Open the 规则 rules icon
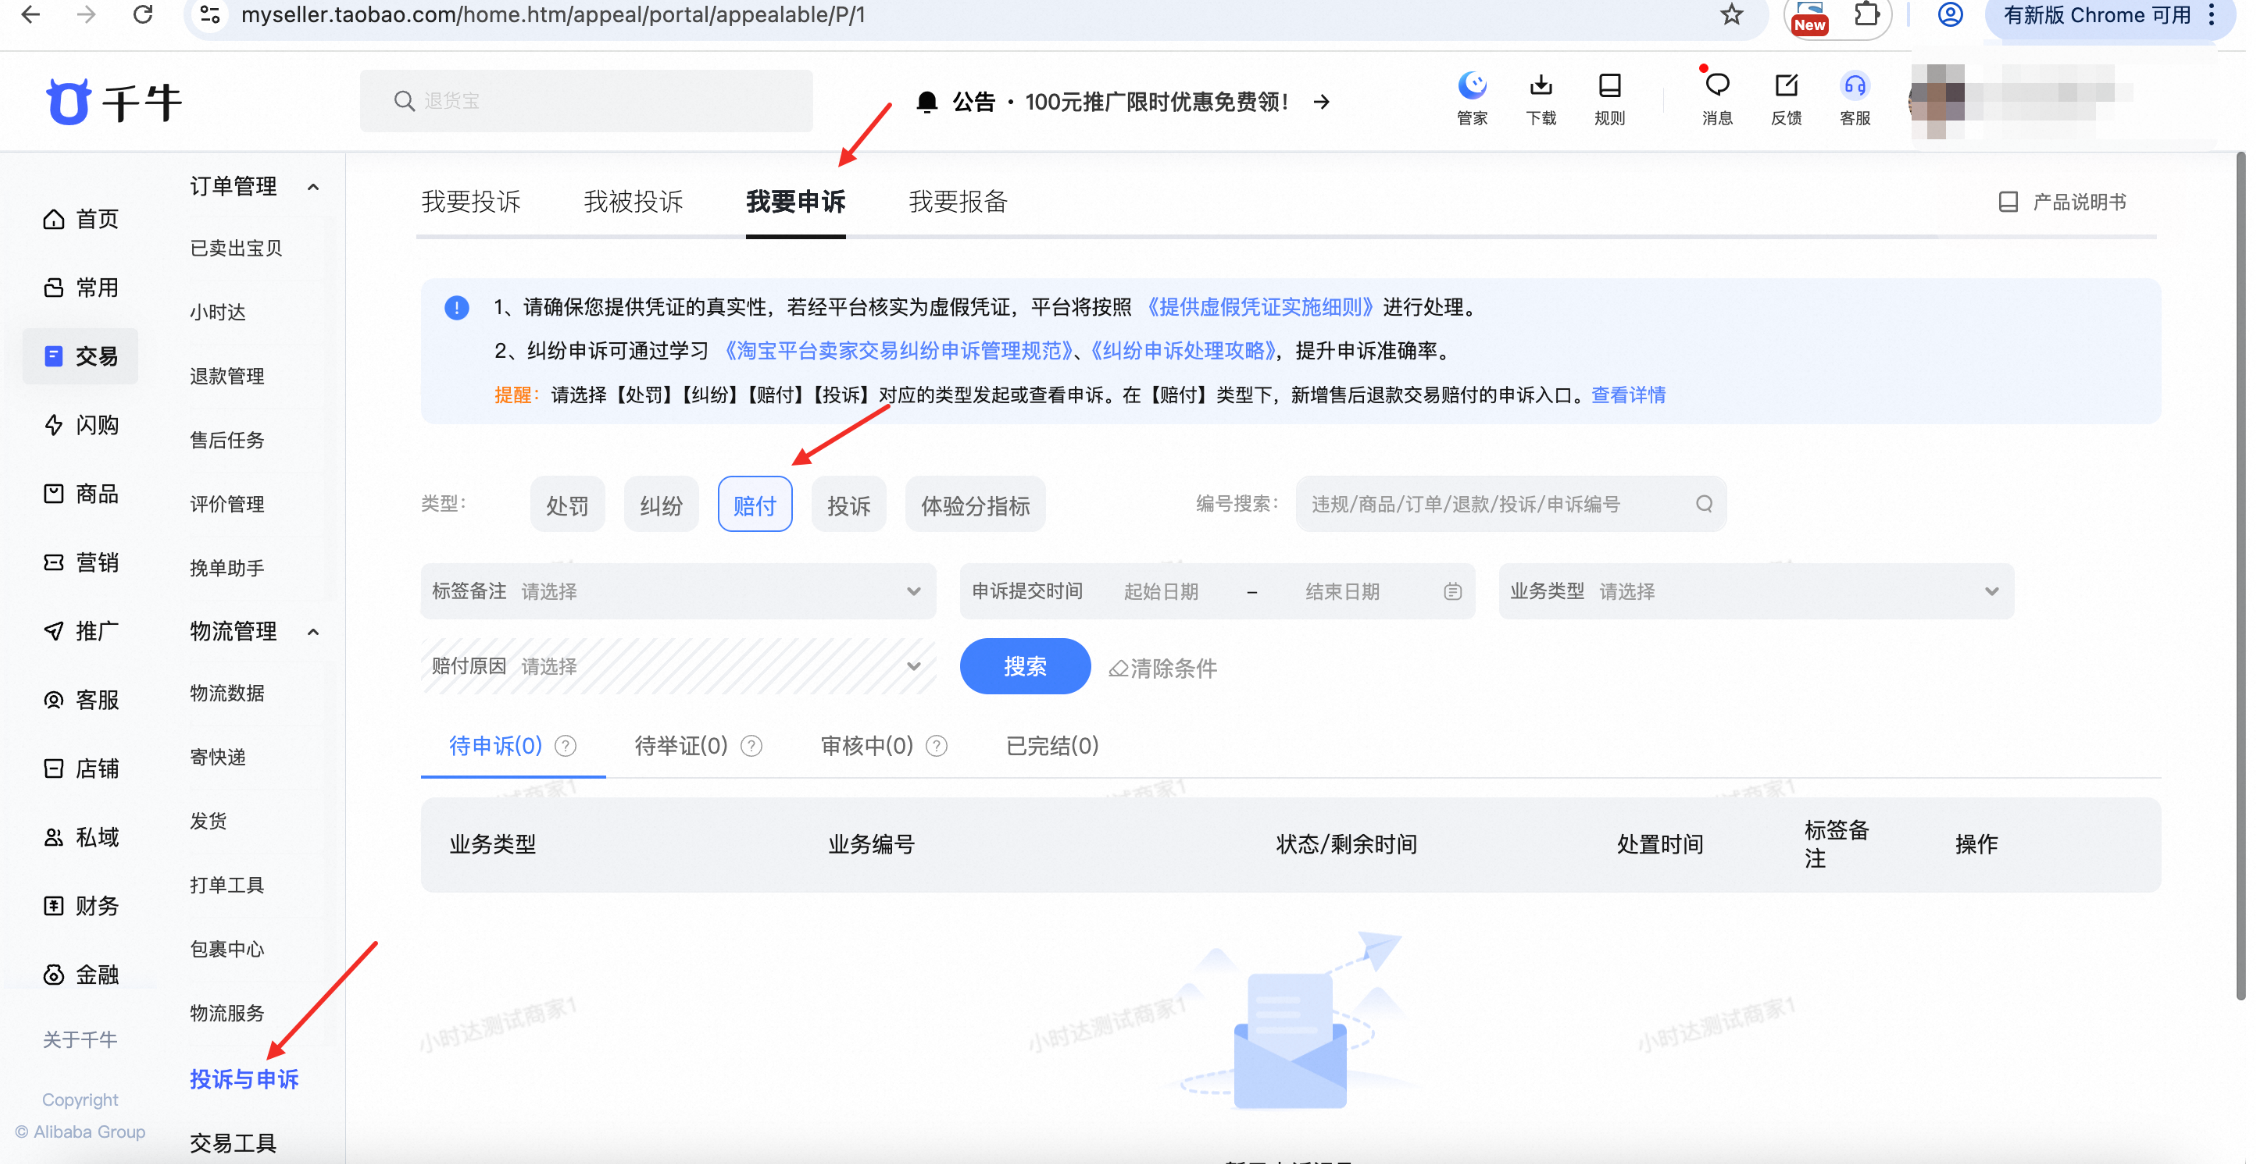 coord(1610,98)
